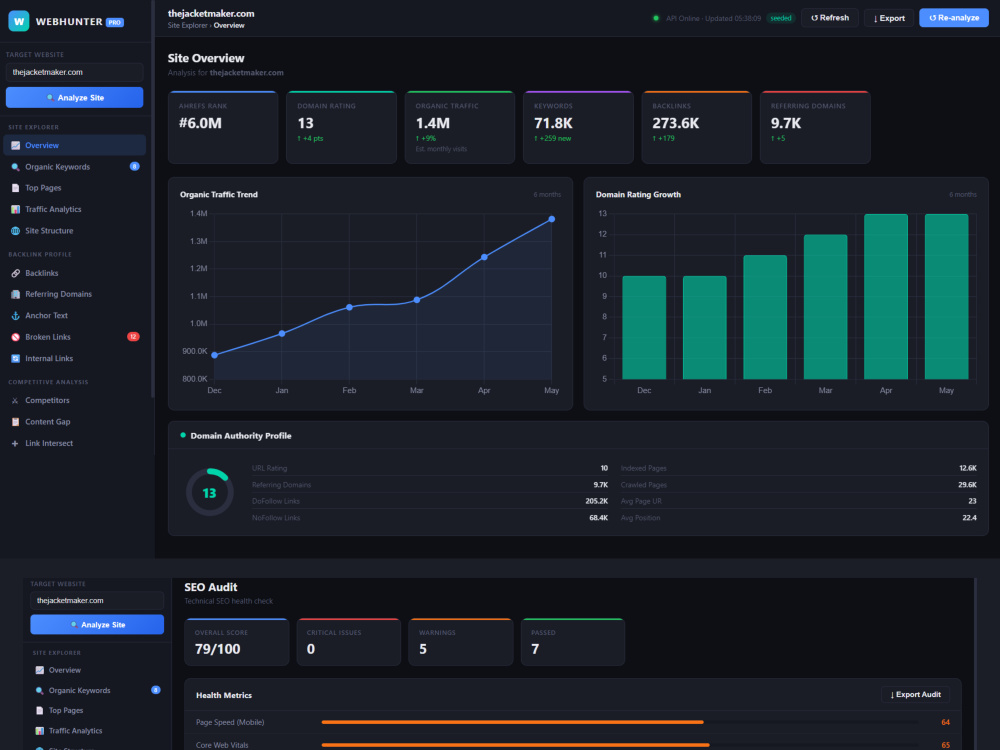Click the blue Re-analyze button
This screenshot has height=750, width=1000.
[954, 18]
